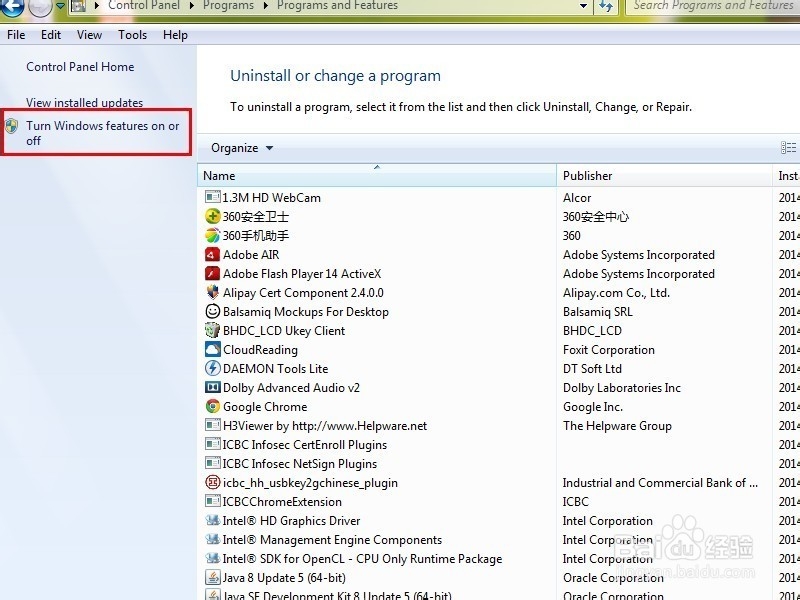This screenshot has width=800, height=600.
Task: Click the 1.3M HD WebCam program icon
Action: tap(212, 197)
